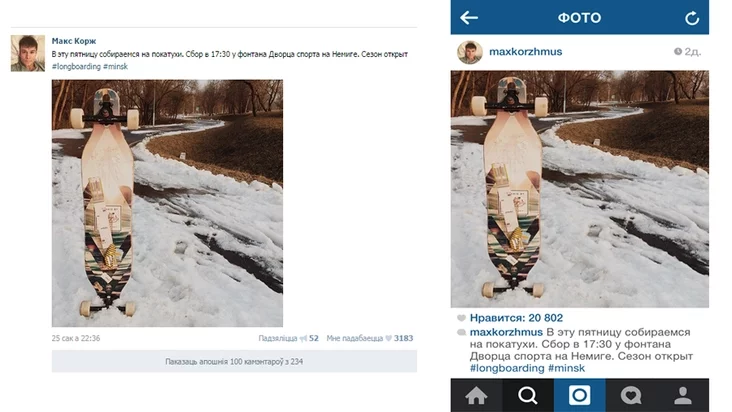Open maxkorzhmus username in Instagram header
732x412 pixels.
pos(526,52)
